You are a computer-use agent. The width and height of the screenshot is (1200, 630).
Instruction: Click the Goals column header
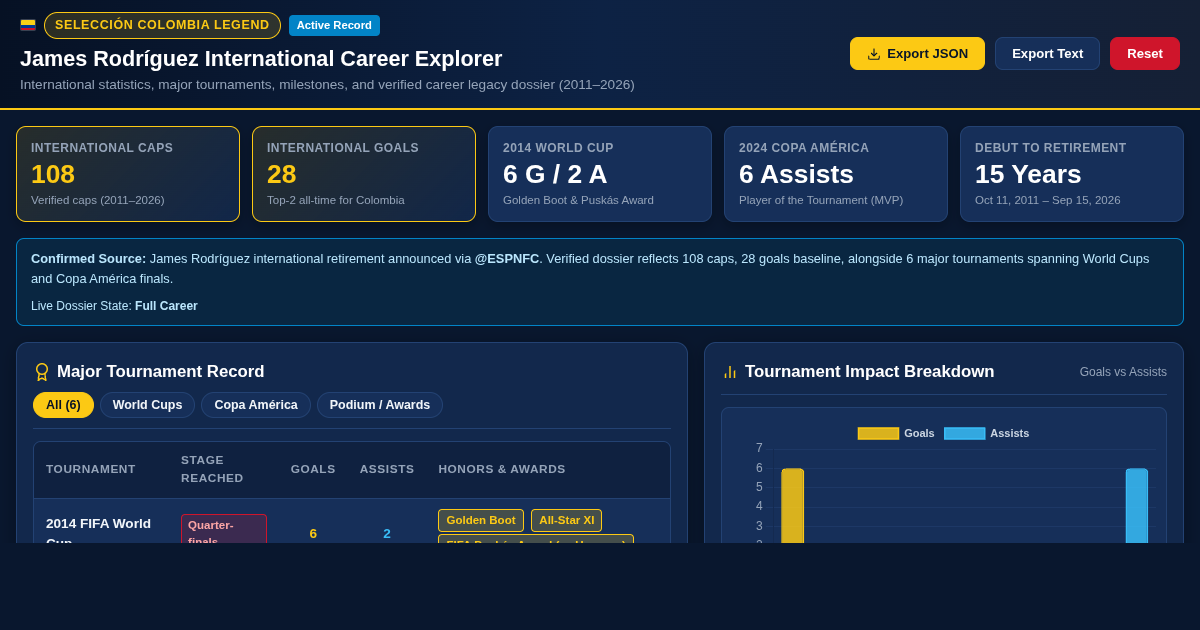pyautogui.click(x=313, y=469)
